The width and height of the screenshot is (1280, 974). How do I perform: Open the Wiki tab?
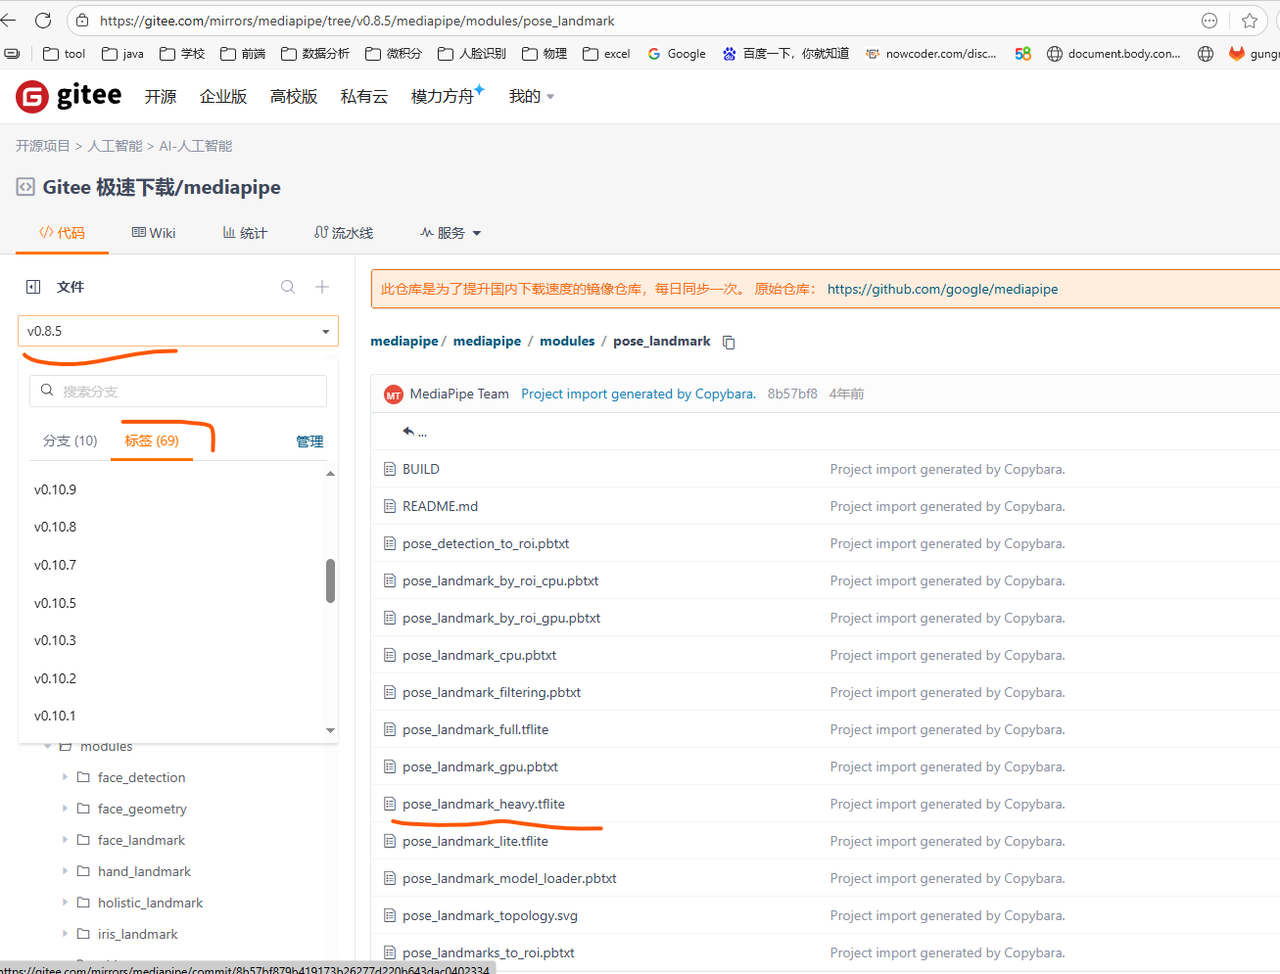153,233
